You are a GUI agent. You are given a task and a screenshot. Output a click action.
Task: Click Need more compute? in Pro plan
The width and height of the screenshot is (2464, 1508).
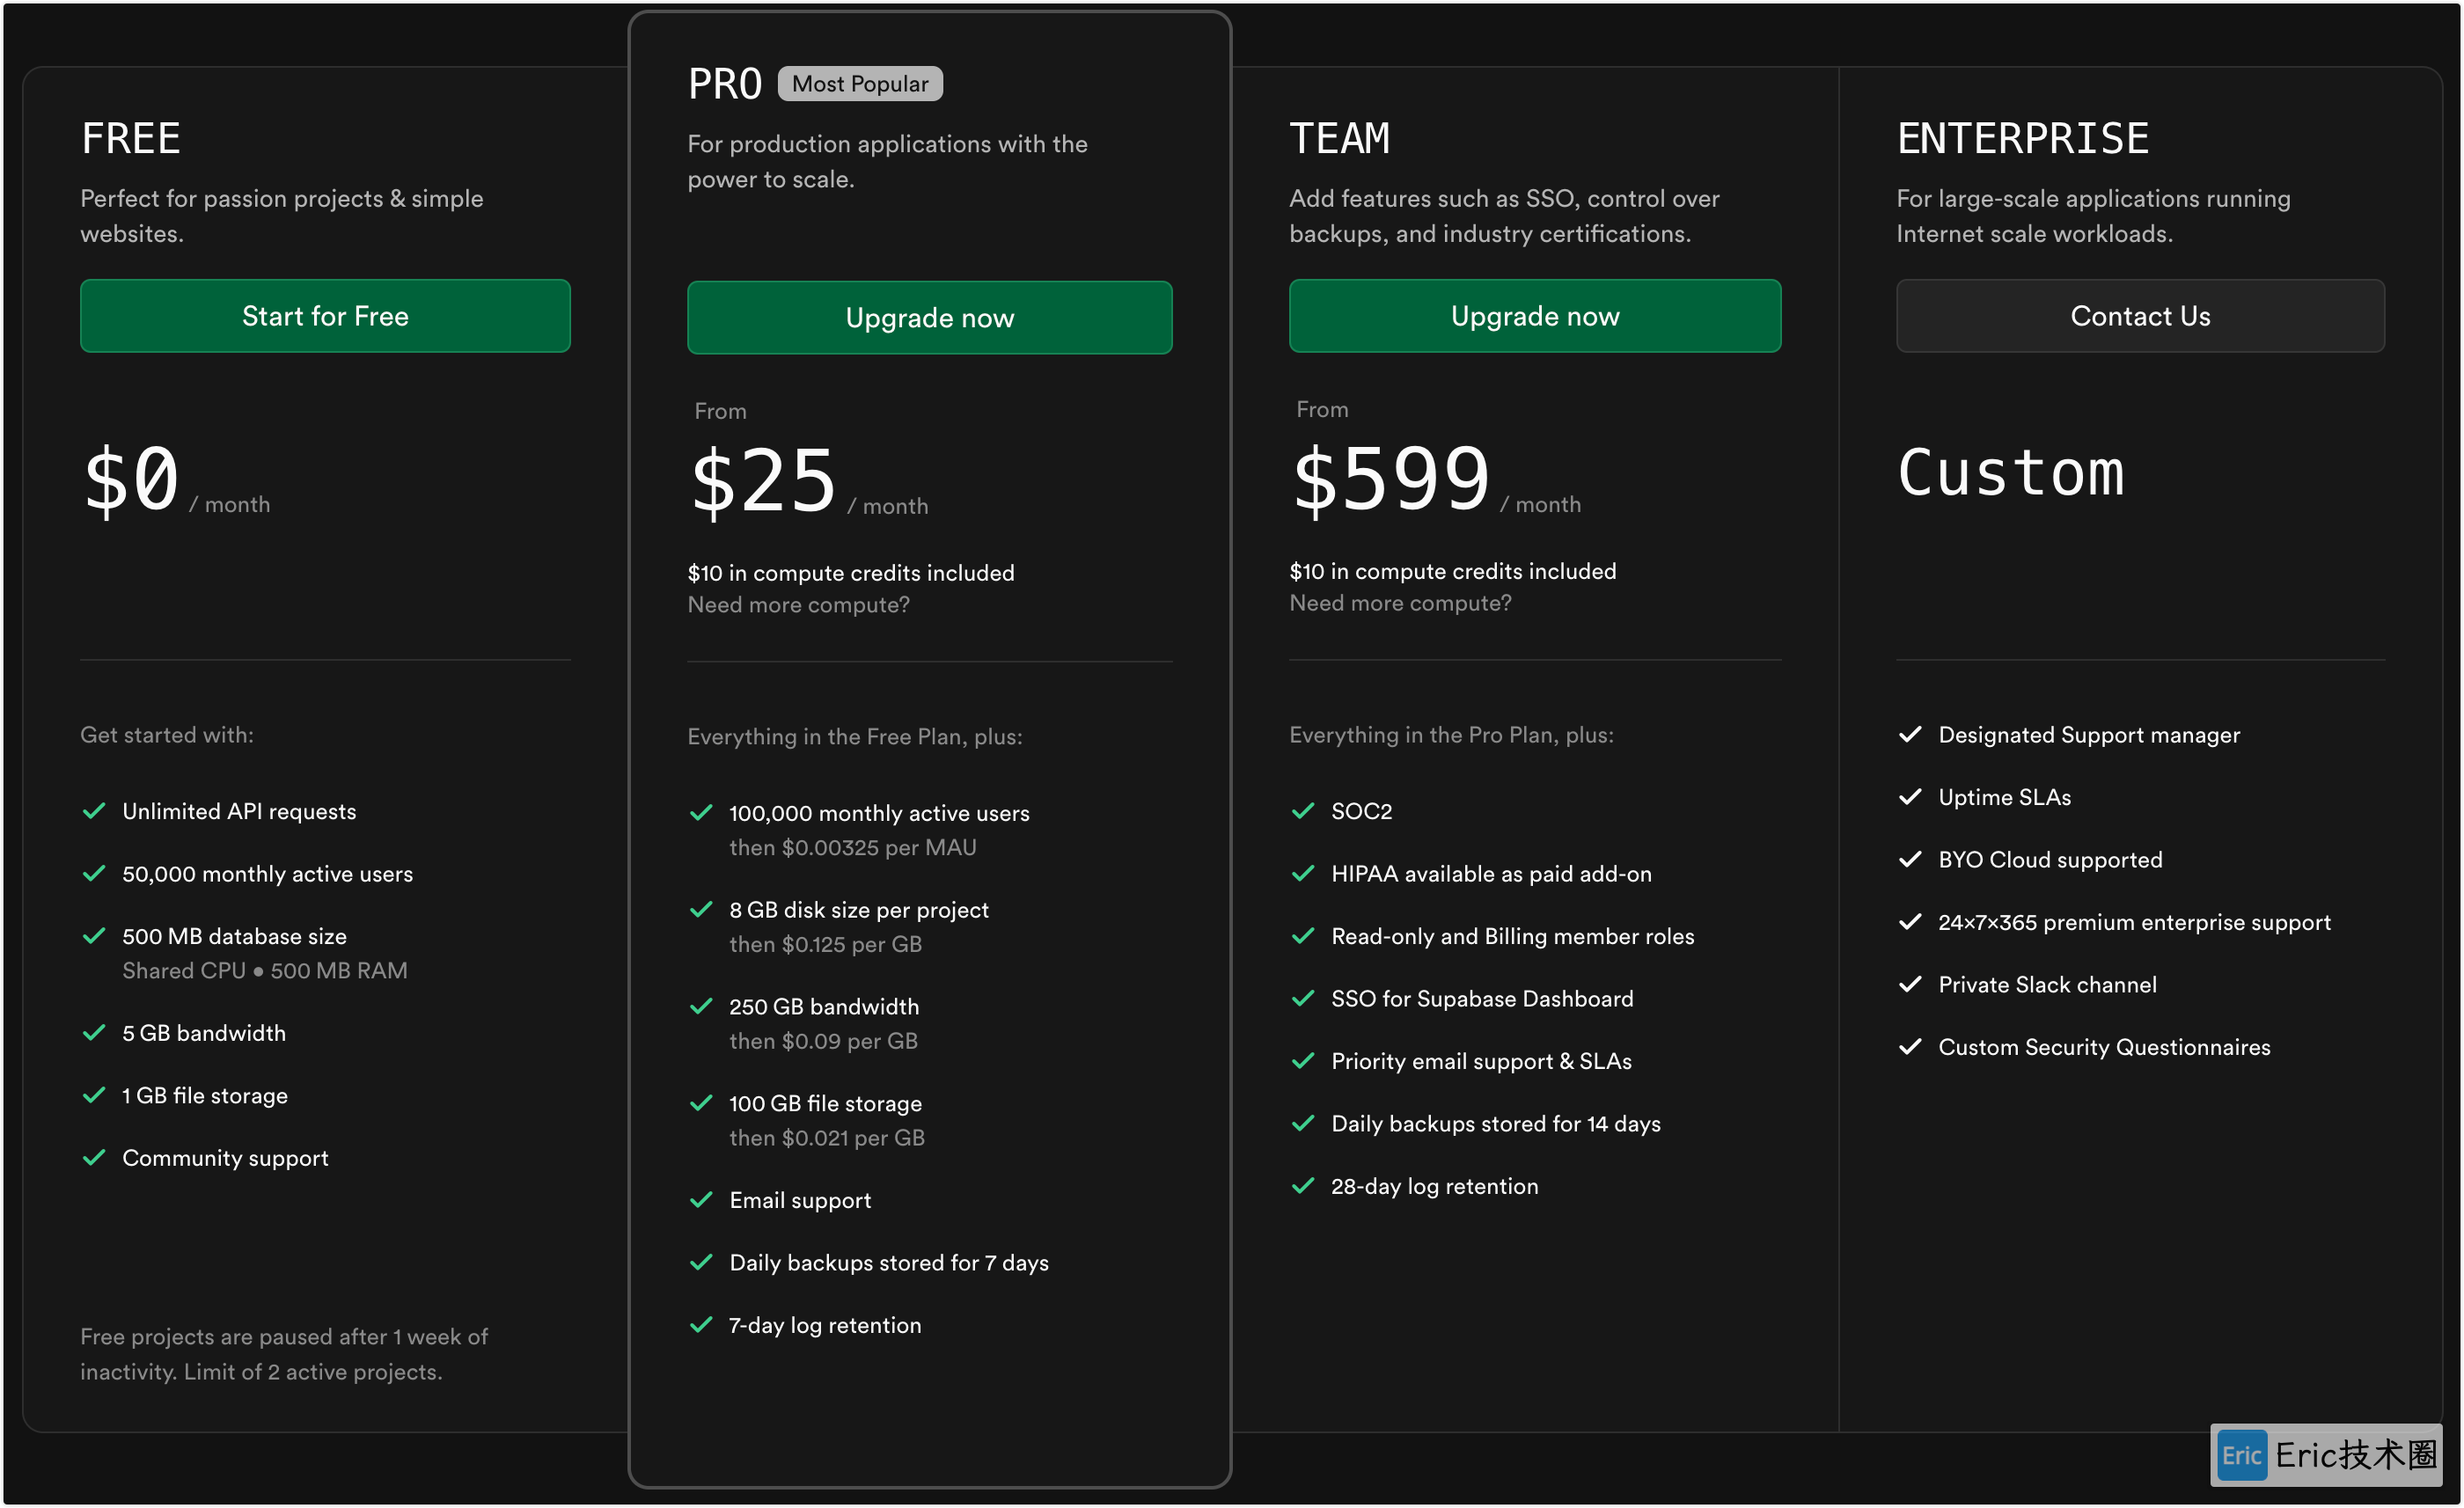click(798, 605)
